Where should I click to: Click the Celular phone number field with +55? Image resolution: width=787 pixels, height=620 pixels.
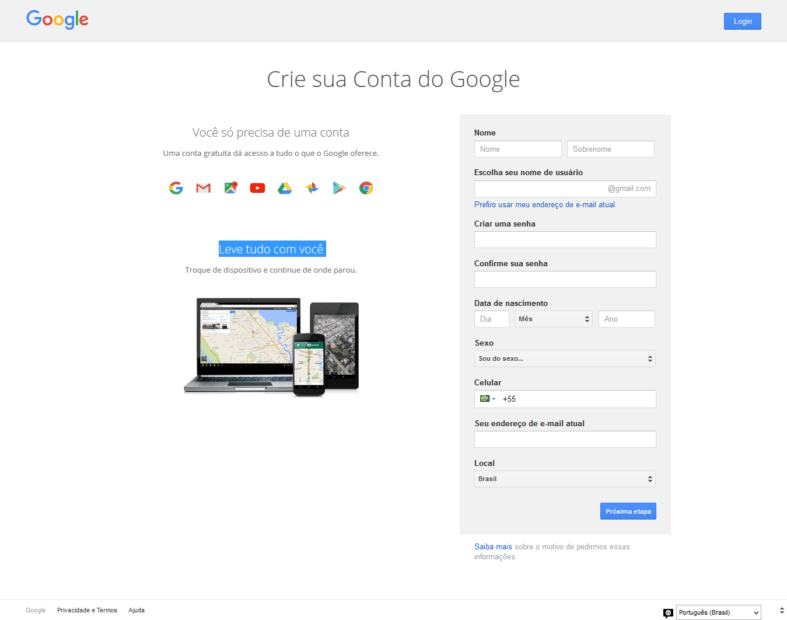565,399
